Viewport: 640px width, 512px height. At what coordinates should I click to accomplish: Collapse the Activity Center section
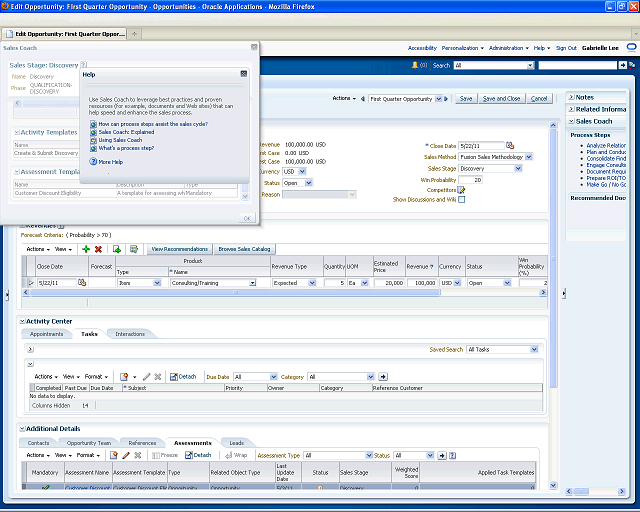coord(22,321)
